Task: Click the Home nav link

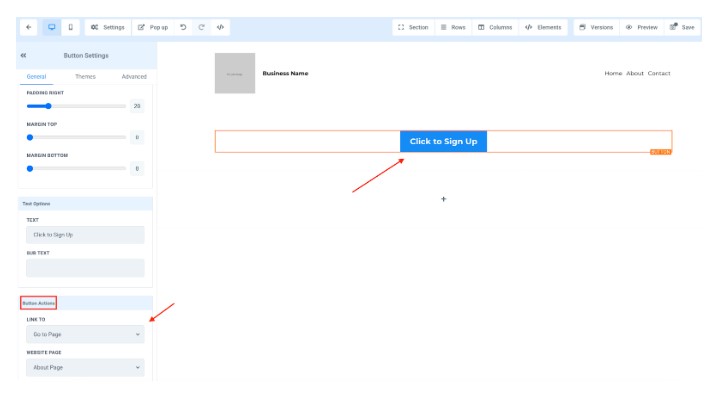Action: (x=613, y=73)
